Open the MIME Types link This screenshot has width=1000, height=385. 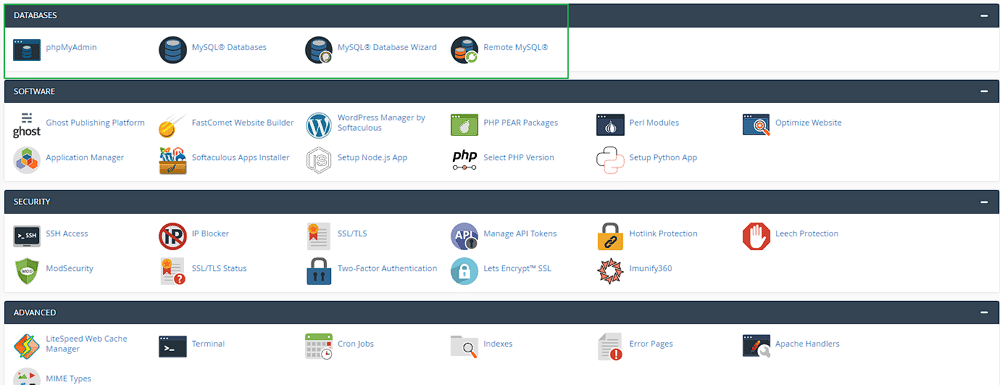click(x=68, y=379)
